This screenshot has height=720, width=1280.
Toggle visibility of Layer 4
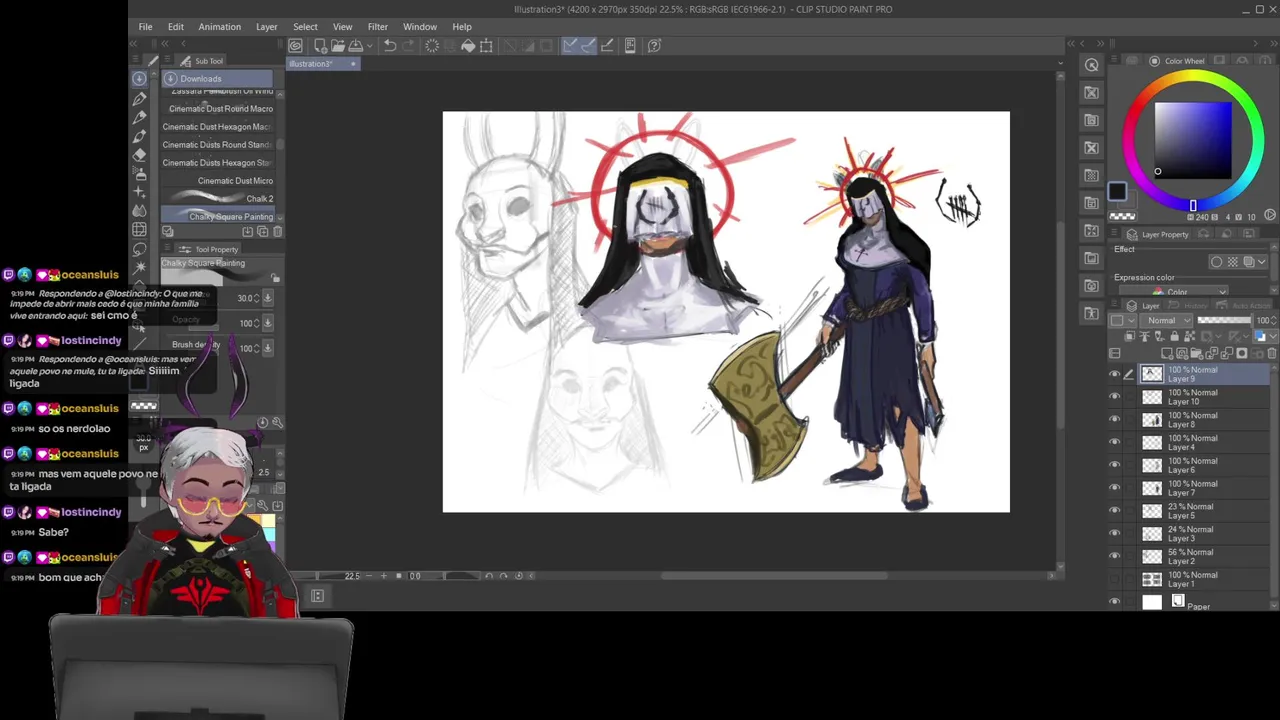pos(1115,443)
